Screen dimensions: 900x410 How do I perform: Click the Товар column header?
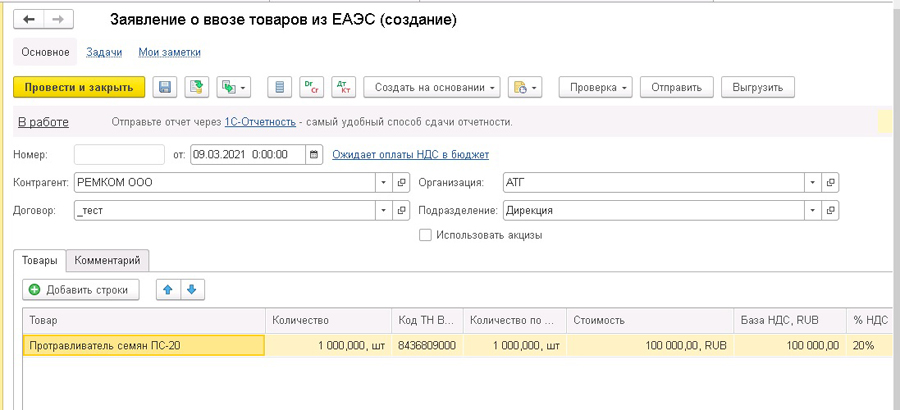click(x=144, y=320)
